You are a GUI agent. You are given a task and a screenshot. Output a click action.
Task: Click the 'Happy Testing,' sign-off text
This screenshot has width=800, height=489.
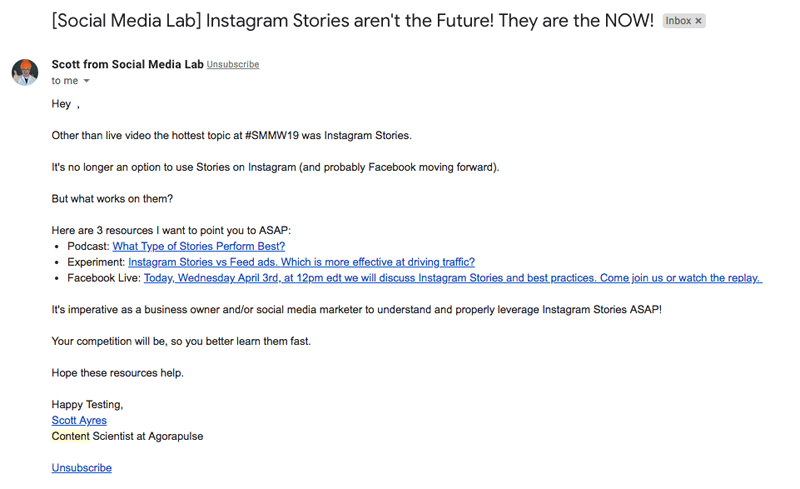click(x=87, y=404)
